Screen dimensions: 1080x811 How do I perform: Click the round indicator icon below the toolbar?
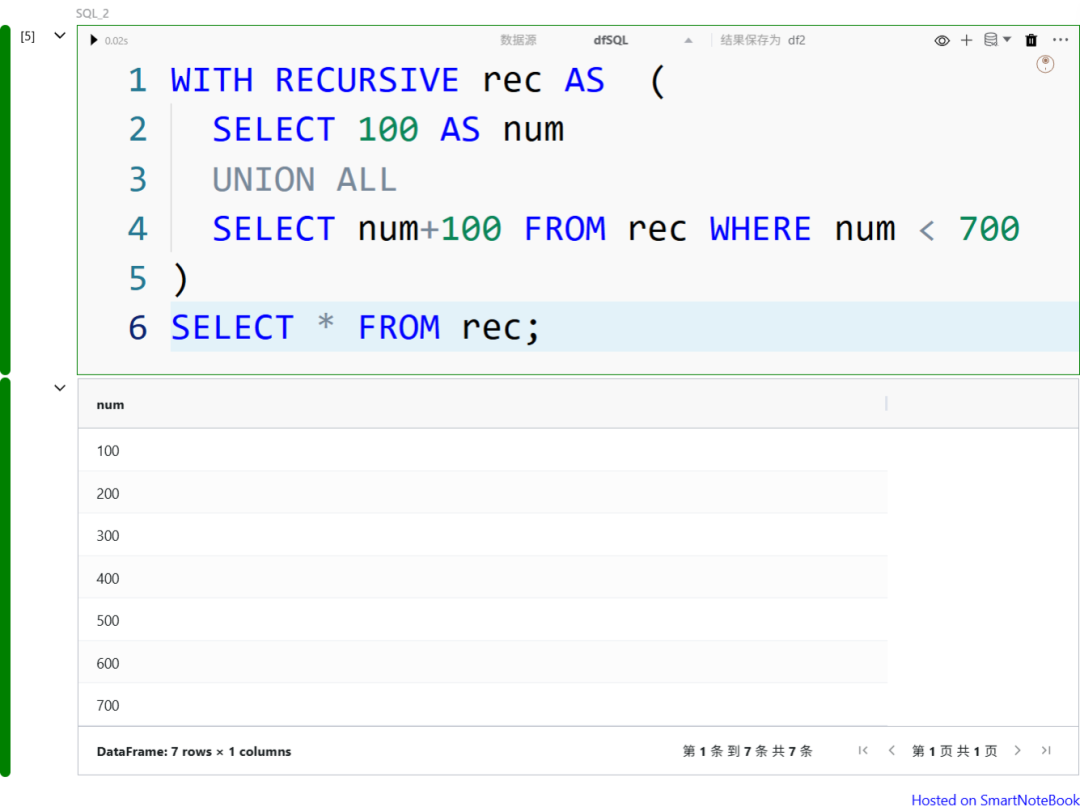click(1045, 64)
